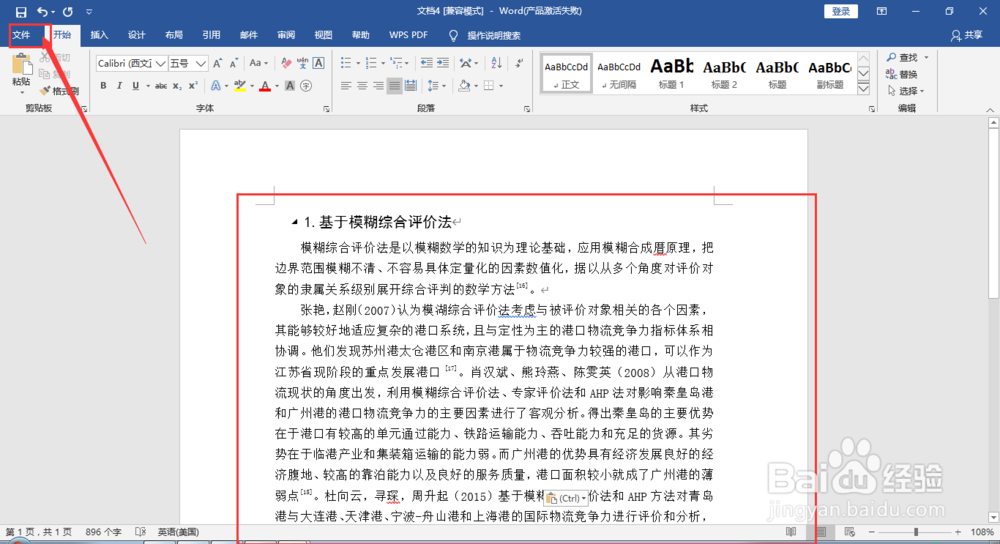
Task: Open the 引用 ribbon tab
Action: click(x=211, y=35)
